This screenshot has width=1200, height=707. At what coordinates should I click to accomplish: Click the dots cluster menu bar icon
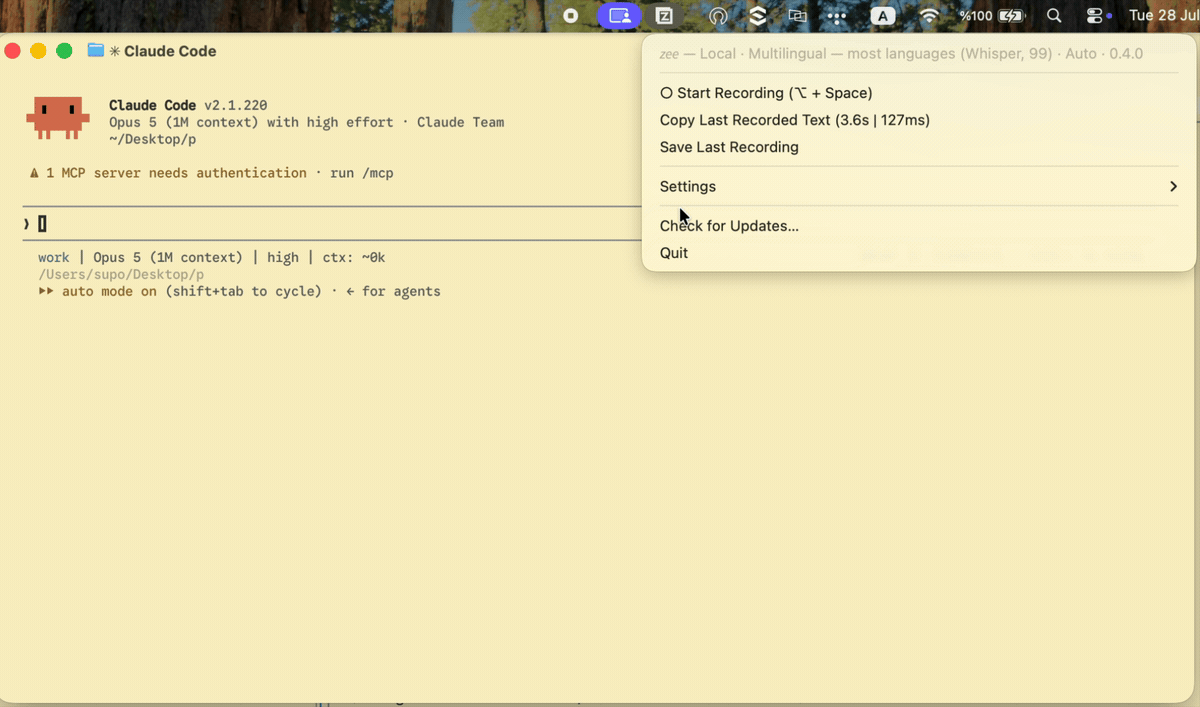(837, 16)
